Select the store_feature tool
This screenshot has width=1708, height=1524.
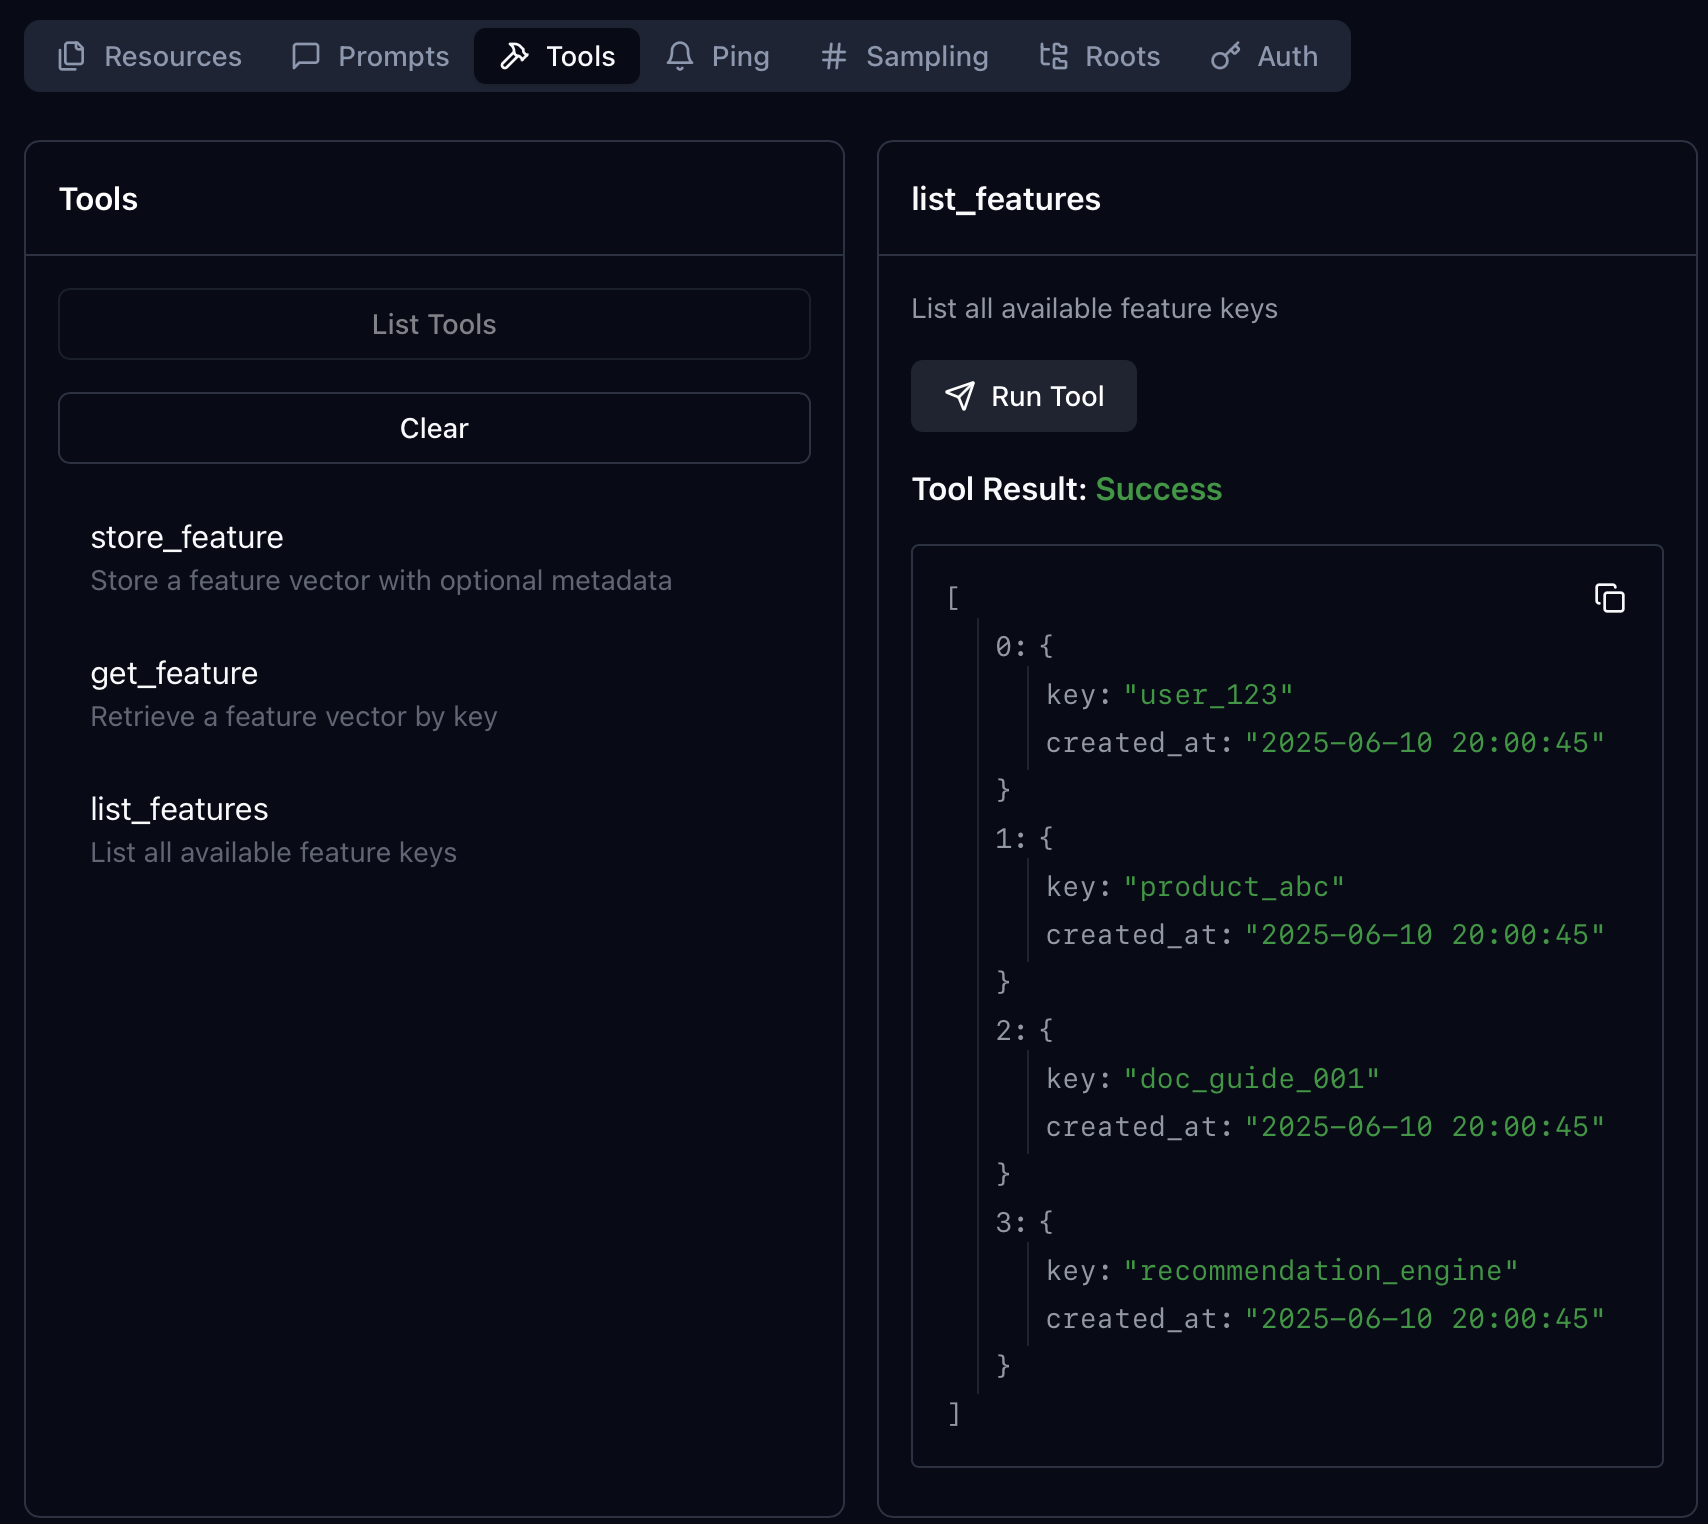point(434,558)
